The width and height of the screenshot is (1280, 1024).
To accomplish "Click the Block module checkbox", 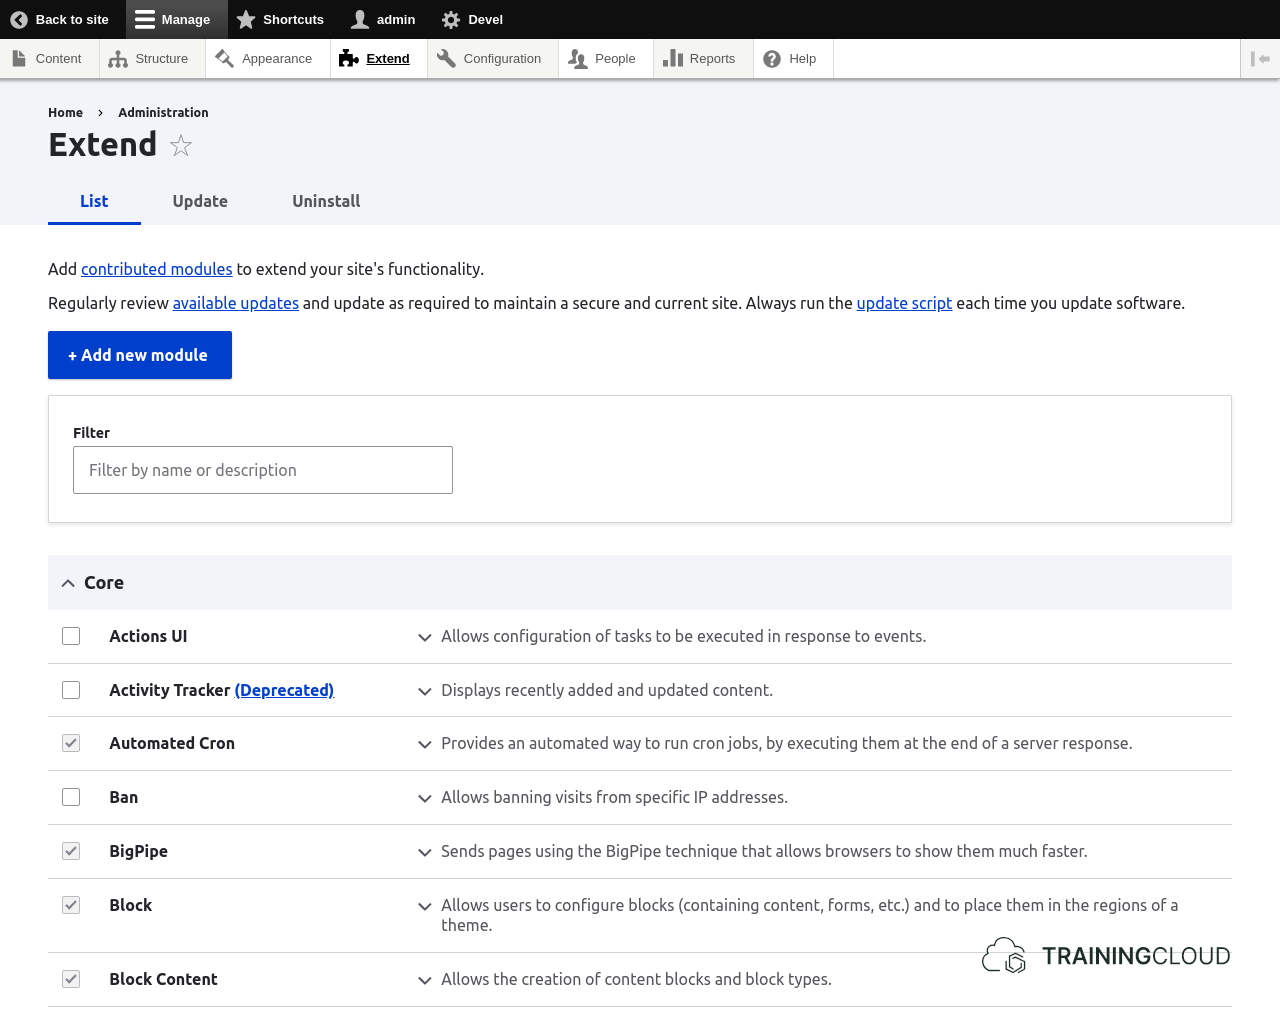I will 71,905.
